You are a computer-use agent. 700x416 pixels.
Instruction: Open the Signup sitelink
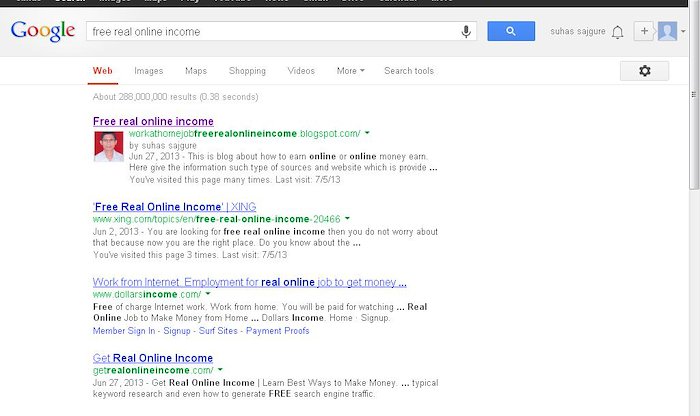(177, 331)
